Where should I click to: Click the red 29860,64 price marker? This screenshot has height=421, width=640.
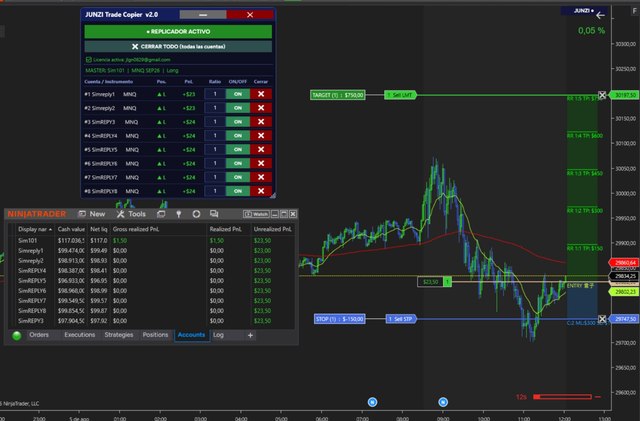point(624,263)
